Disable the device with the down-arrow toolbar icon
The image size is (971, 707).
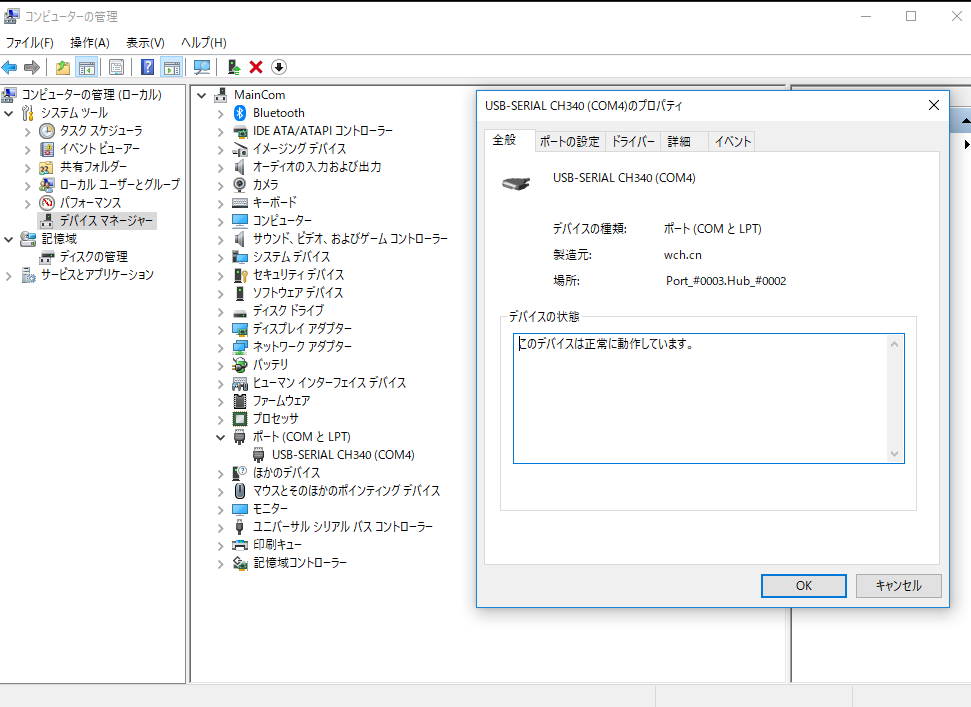tap(279, 67)
